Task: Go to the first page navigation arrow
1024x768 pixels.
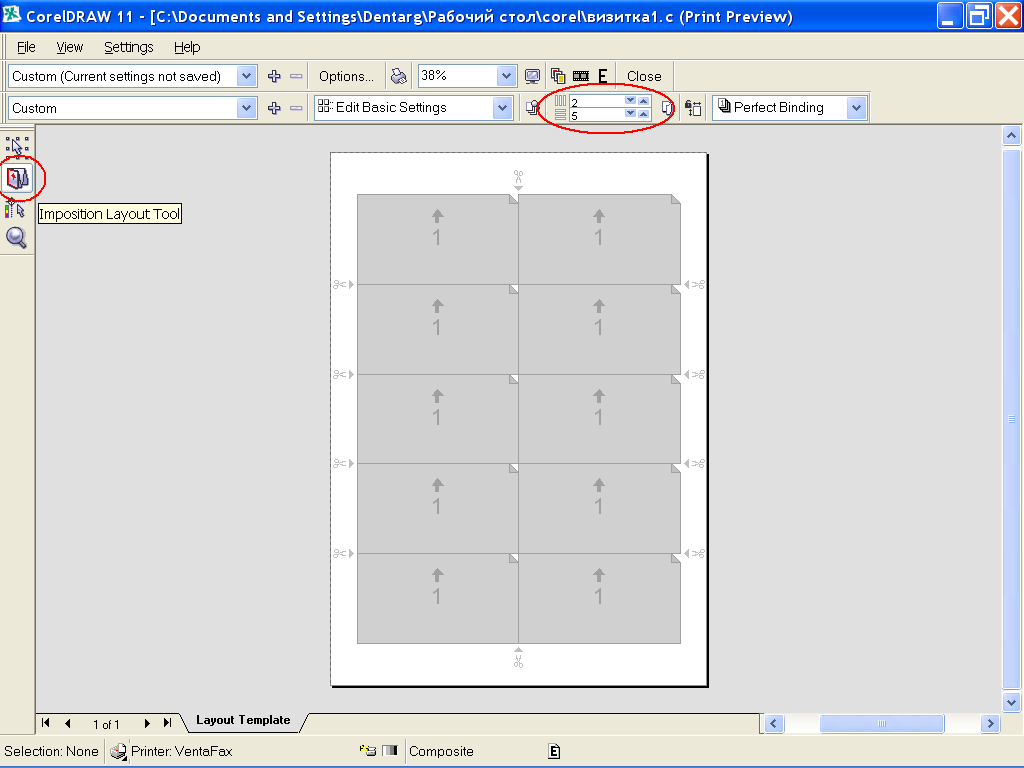Action: coord(46,723)
